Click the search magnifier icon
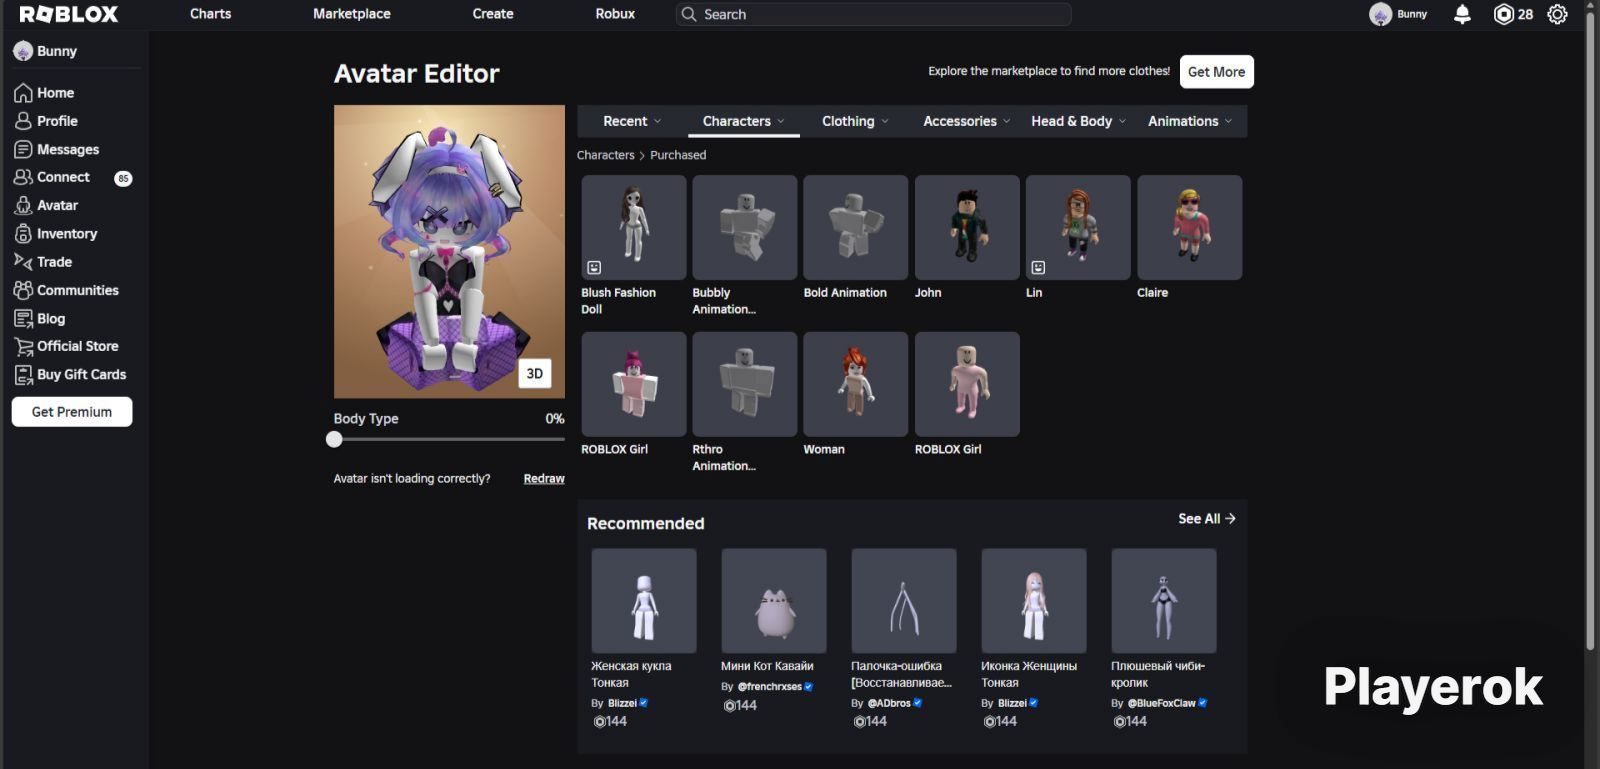The image size is (1600, 769). coord(688,14)
